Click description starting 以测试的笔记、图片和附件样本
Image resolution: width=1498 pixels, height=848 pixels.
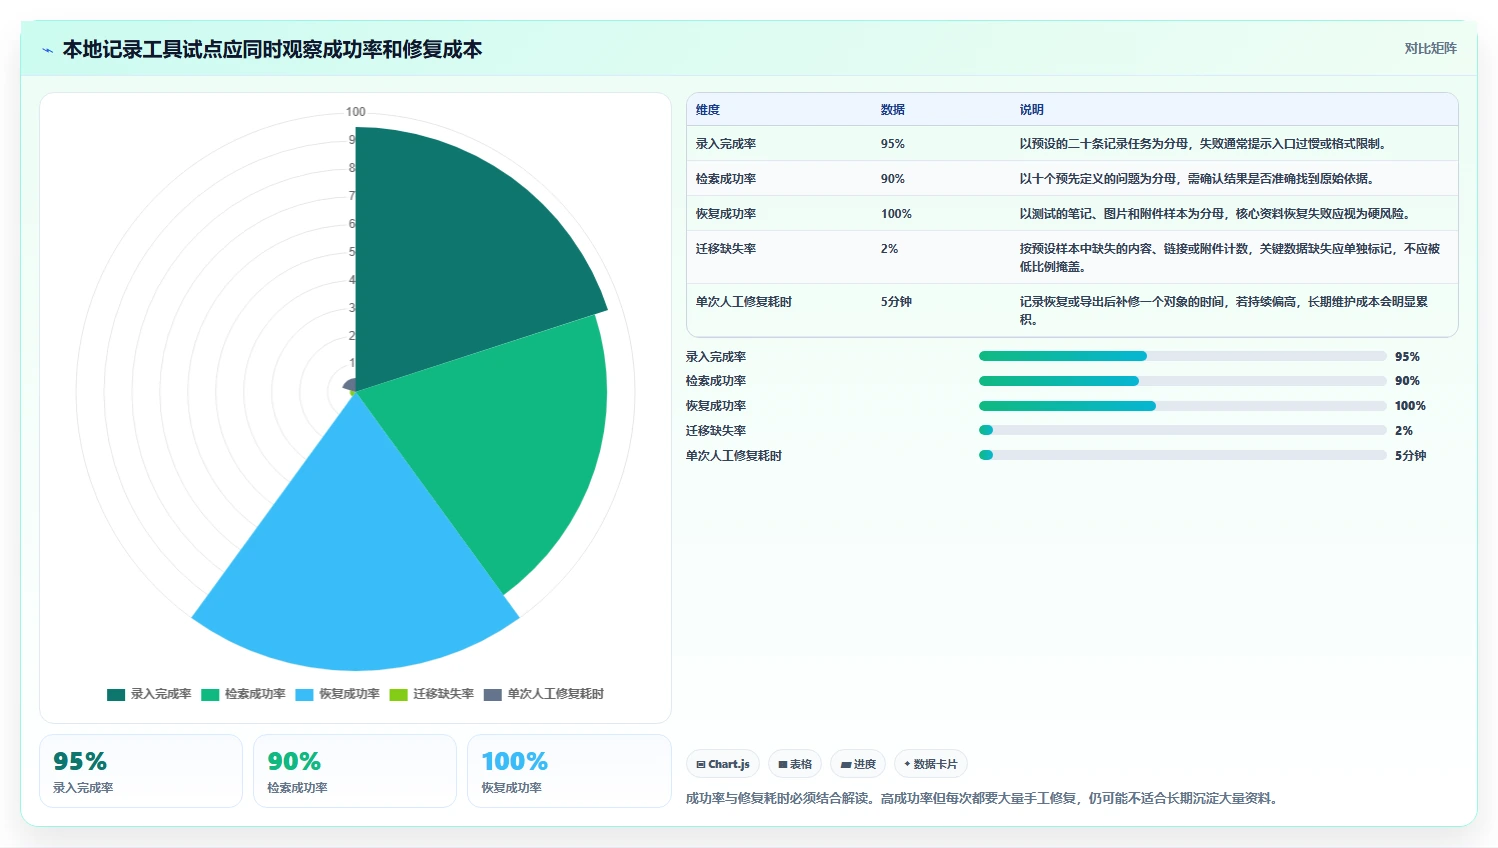point(1216,214)
